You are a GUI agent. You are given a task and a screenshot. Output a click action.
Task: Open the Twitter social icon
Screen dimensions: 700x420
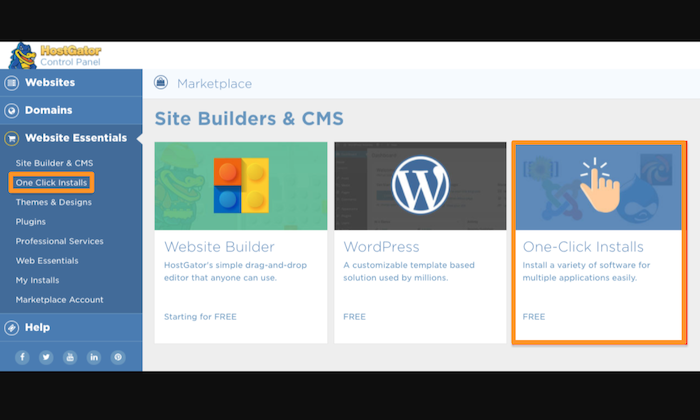pos(46,357)
